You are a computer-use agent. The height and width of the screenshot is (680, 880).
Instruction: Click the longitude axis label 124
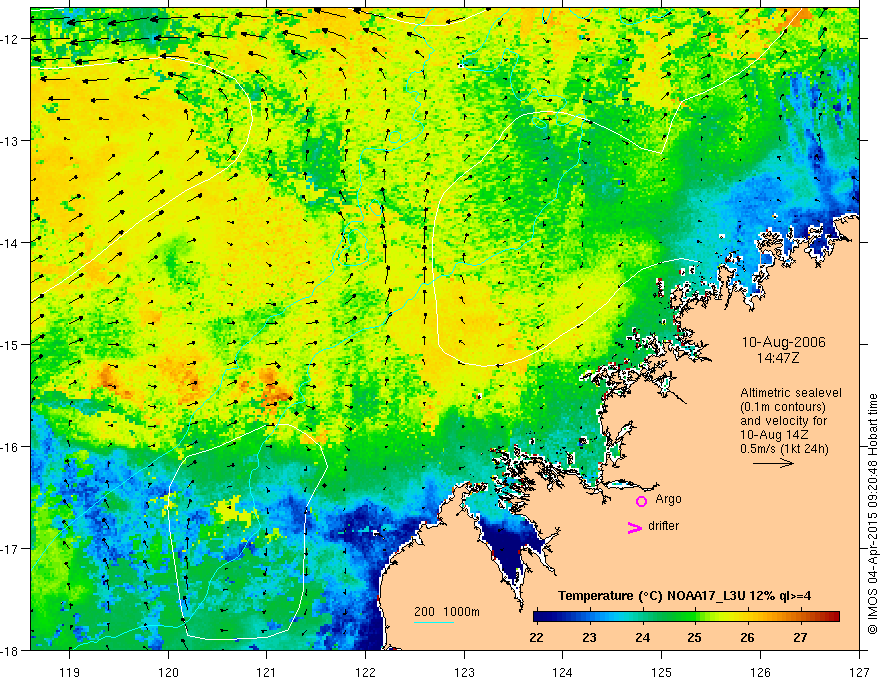(563, 672)
